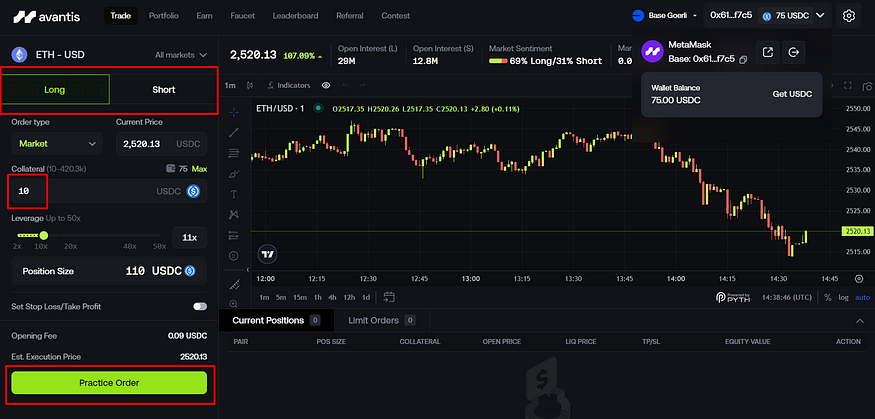This screenshot has width=875, height=419.
Task: Click the leverage slider handle
Action: [44, 235]
